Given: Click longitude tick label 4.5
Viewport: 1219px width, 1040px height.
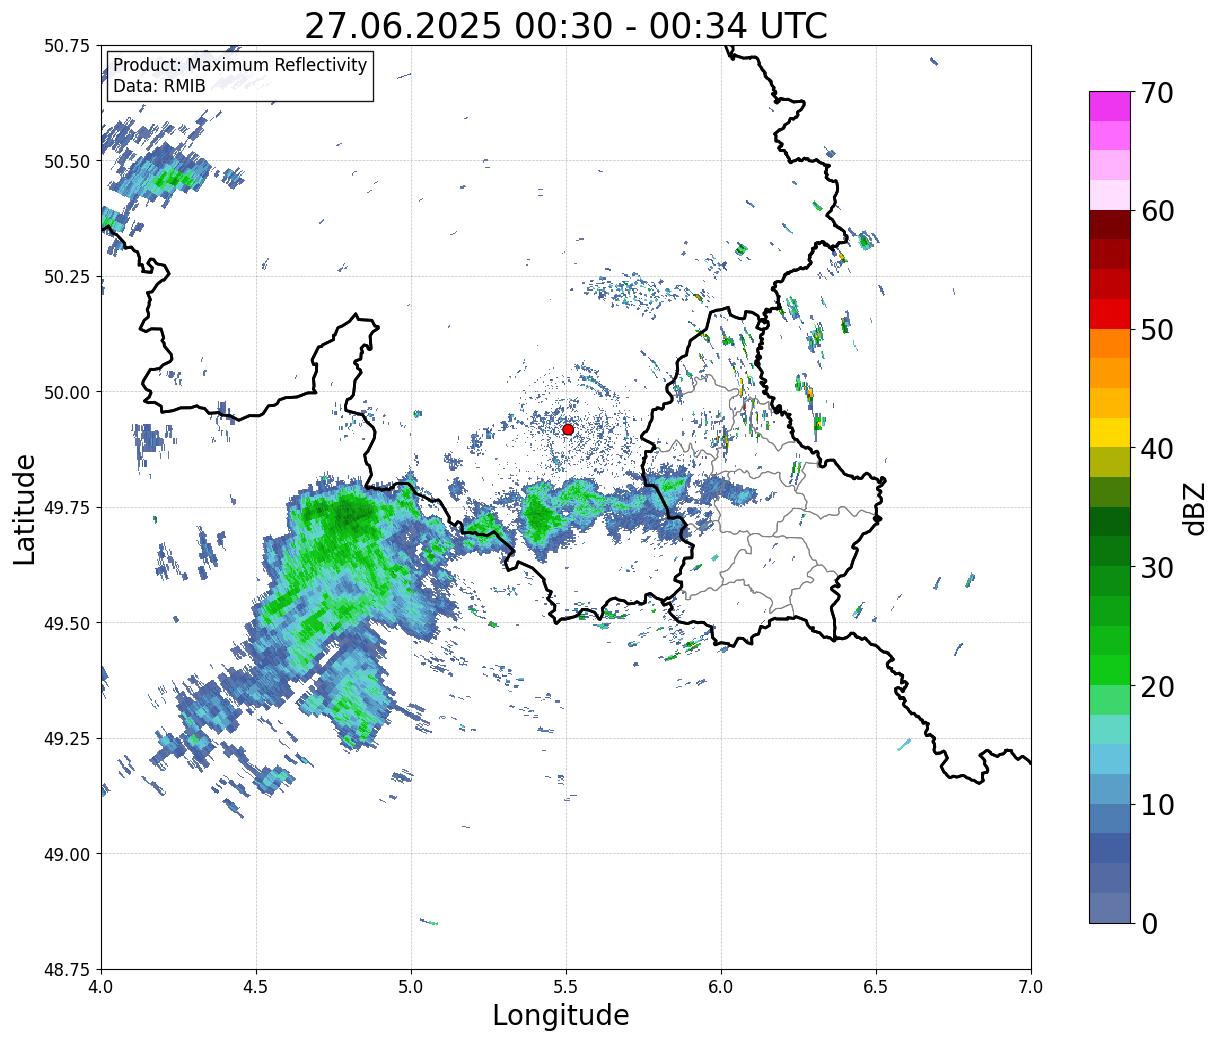Looking at the screenshot, I should point(256,987).
